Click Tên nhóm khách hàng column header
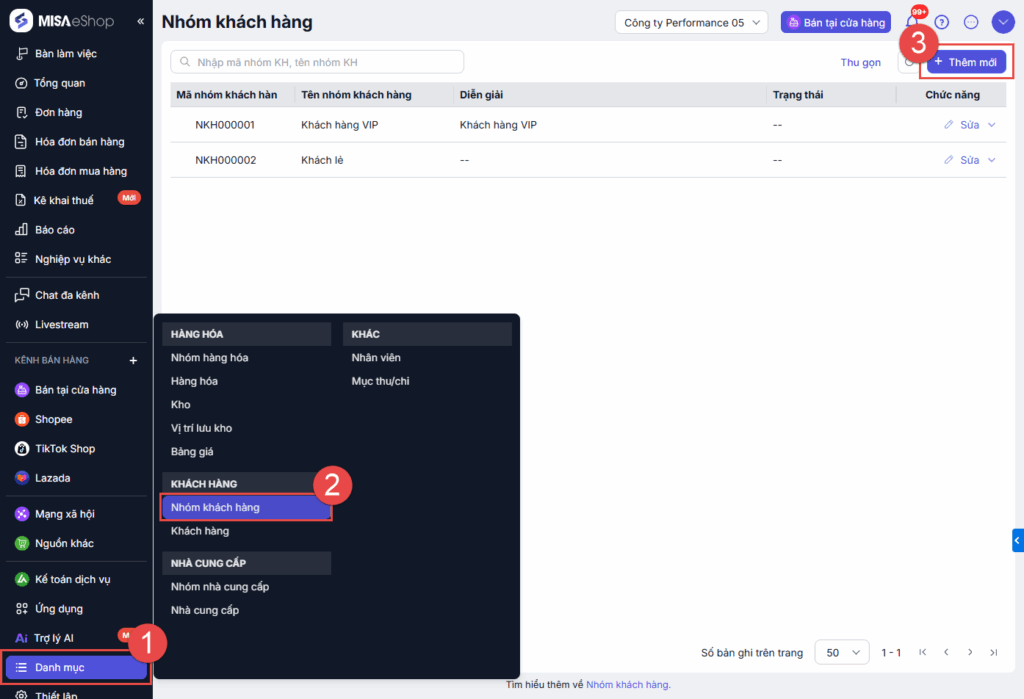Viewport: 1024px width, 699px height. tap(356, 95)
